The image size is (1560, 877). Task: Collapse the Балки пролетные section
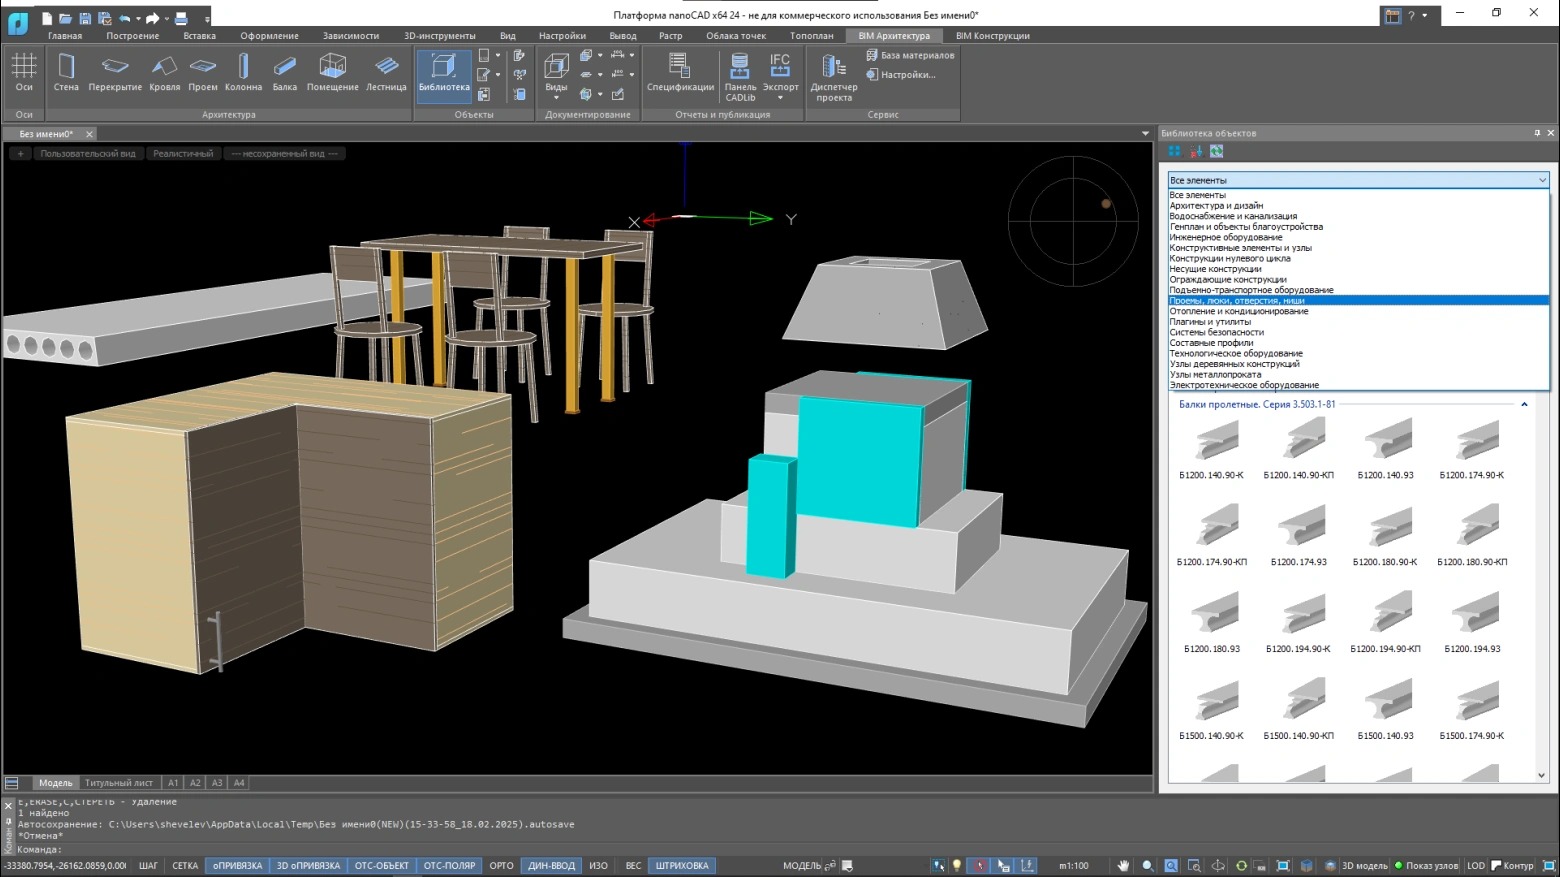point(1524,405)
